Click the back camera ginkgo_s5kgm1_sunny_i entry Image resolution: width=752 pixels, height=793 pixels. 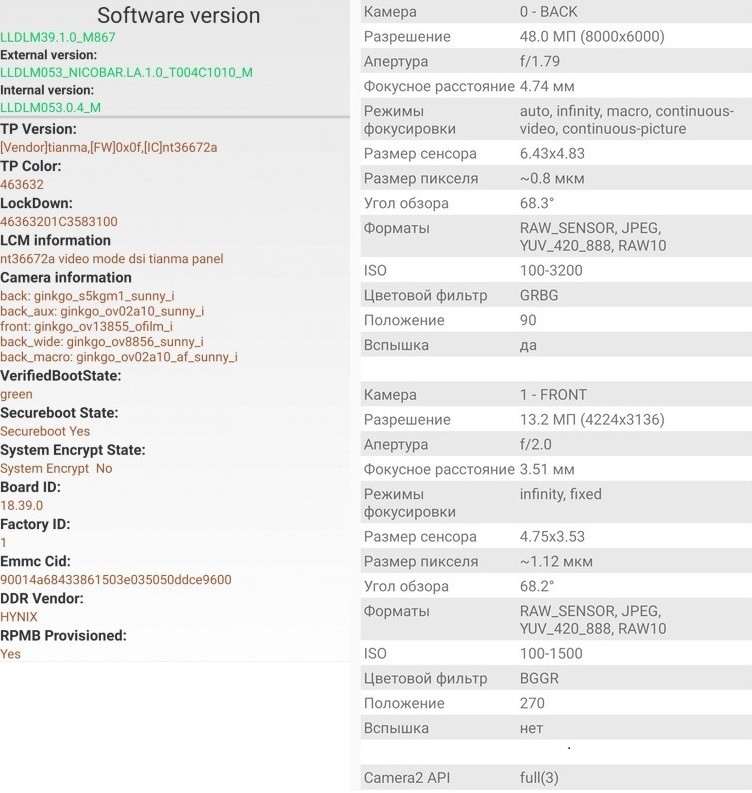87,296
